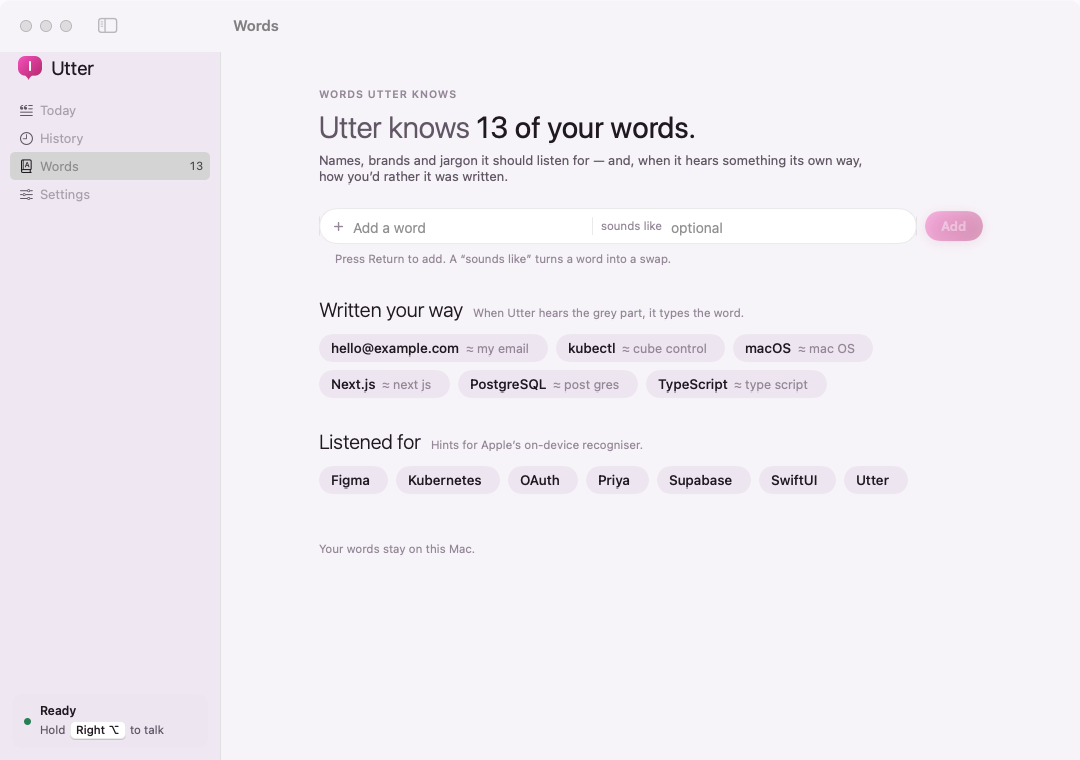Click the plus icon in word field

click(x=338, y=227)
